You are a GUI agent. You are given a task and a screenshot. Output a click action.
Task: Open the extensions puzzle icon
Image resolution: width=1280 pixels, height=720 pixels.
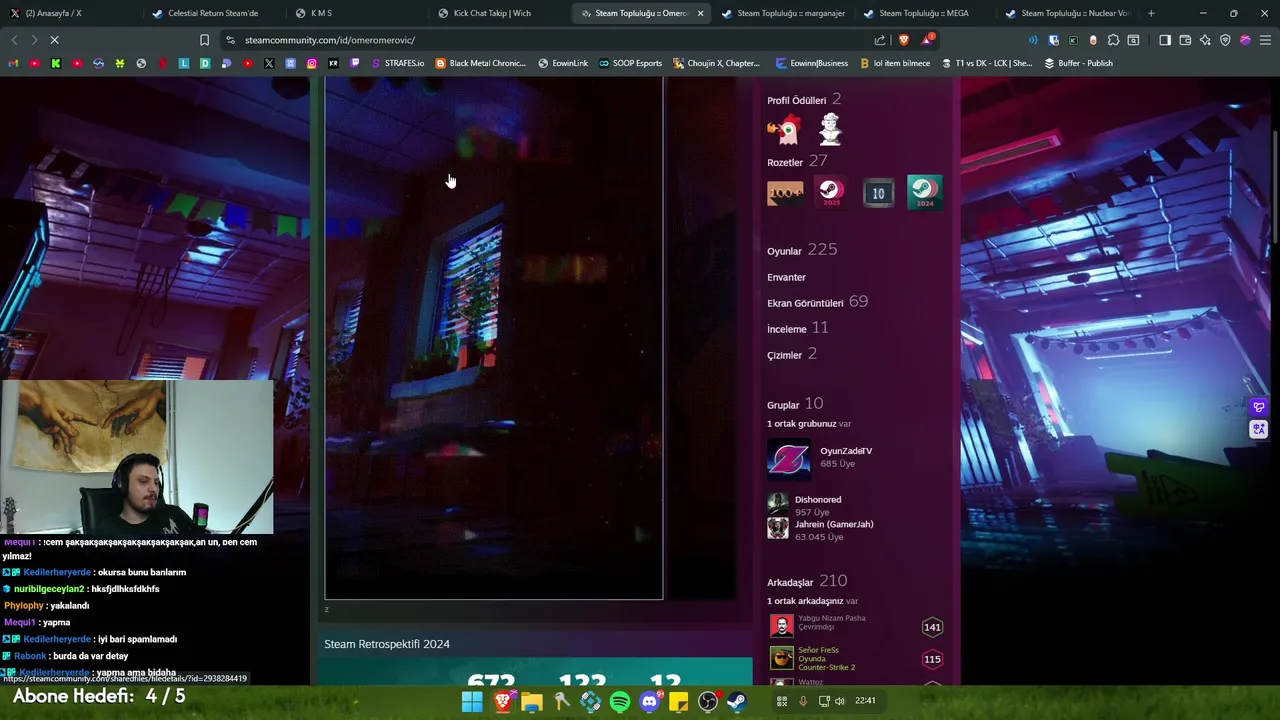click(x=1113, y=40)
